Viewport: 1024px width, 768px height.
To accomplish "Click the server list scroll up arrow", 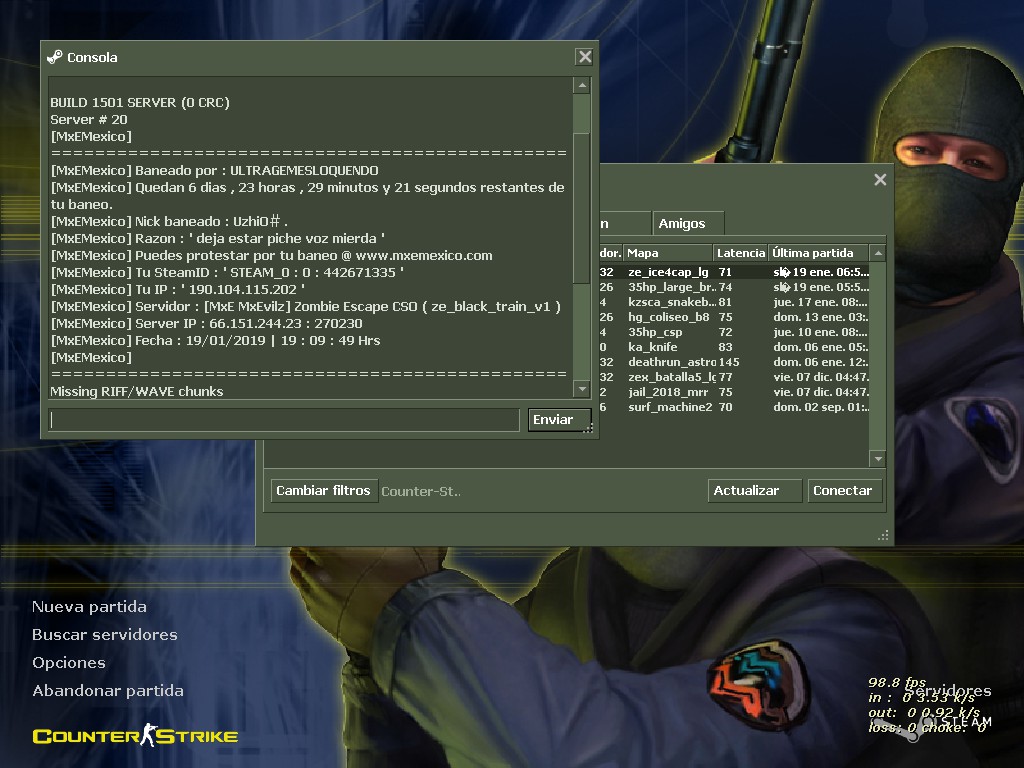I will (x=878, y=253).
